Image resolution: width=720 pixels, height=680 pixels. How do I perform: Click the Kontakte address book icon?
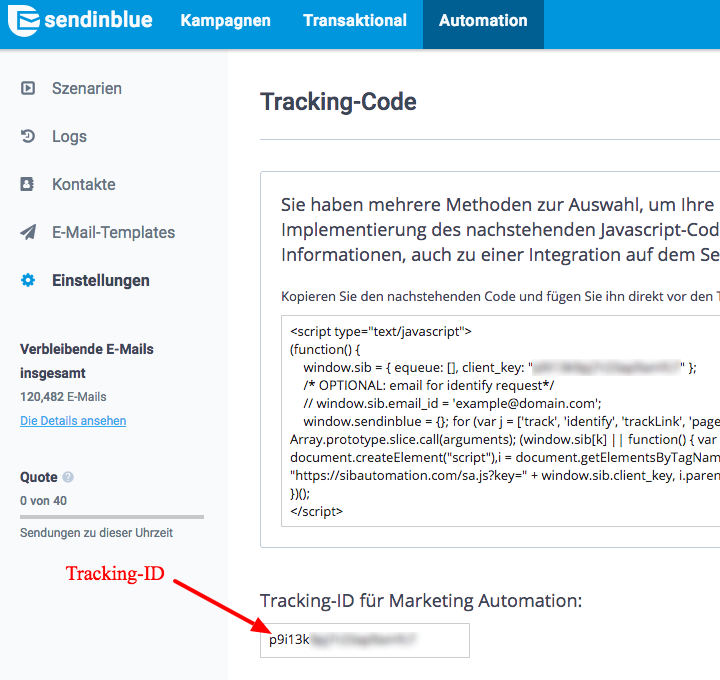coord(27,184)
